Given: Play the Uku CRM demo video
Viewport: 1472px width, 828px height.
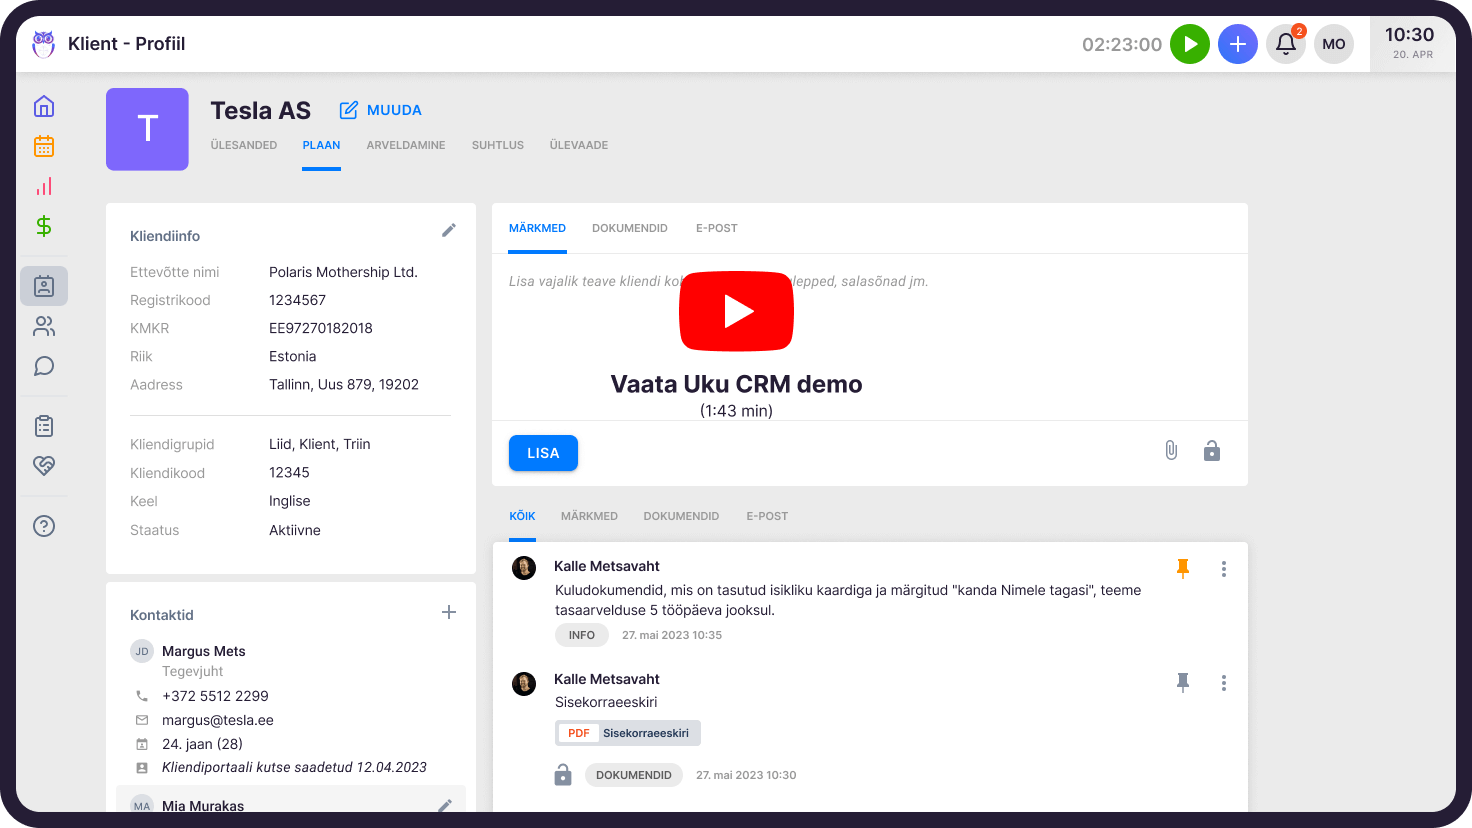Looking at the screenshot, I should pos(737,311).
